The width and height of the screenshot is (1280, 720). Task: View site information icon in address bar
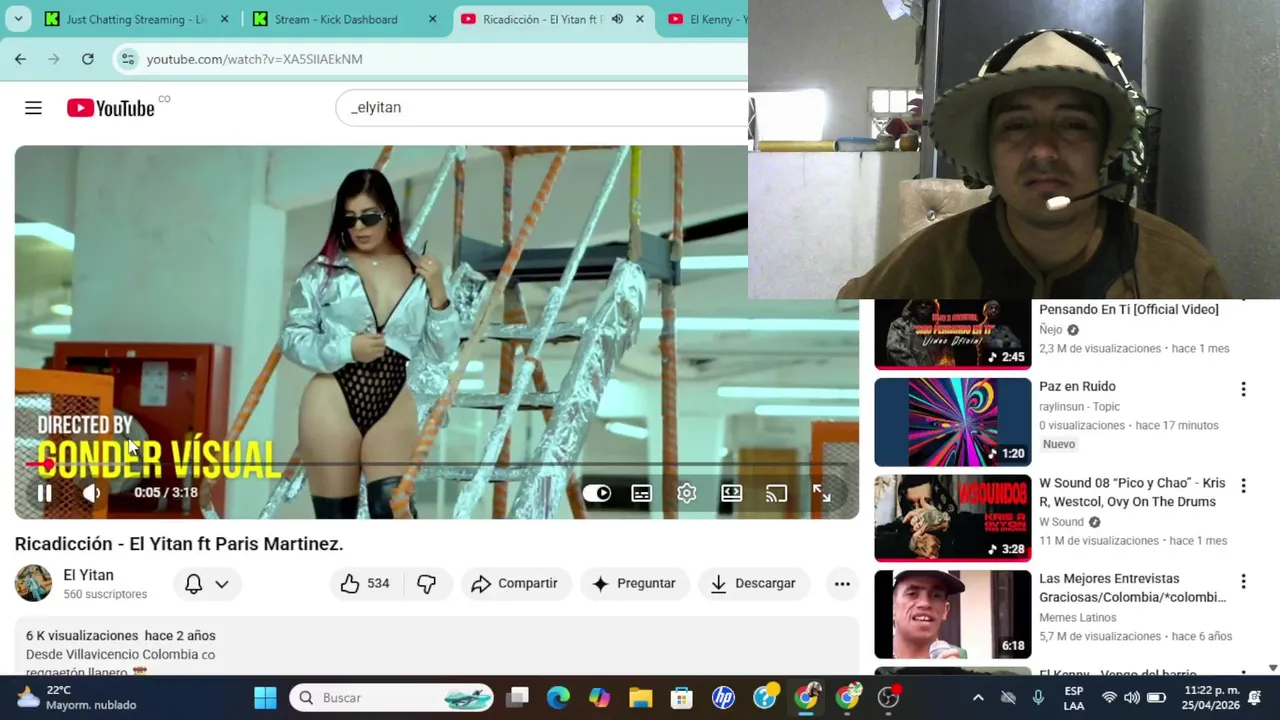[x=128, y=59]
